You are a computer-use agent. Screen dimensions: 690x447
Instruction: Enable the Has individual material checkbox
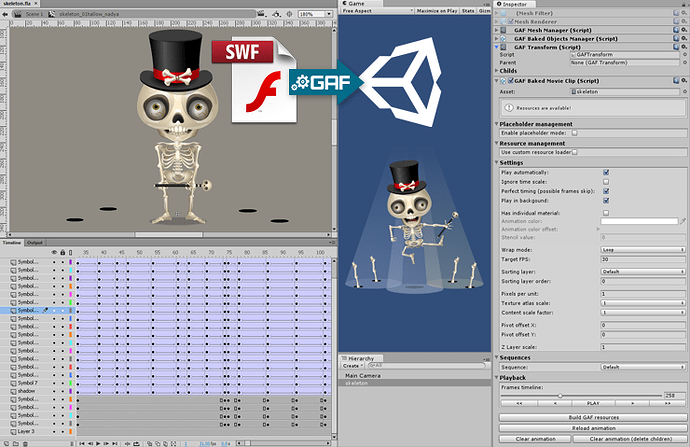(x=606, y=213)
